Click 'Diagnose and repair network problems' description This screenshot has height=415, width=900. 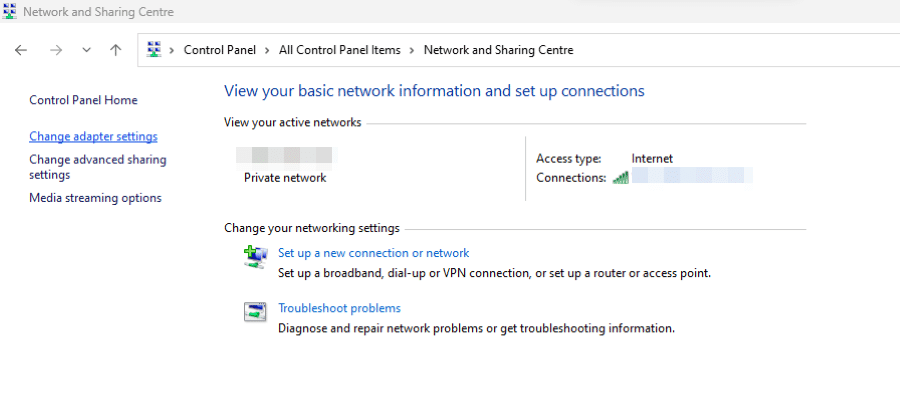point(476,329)
